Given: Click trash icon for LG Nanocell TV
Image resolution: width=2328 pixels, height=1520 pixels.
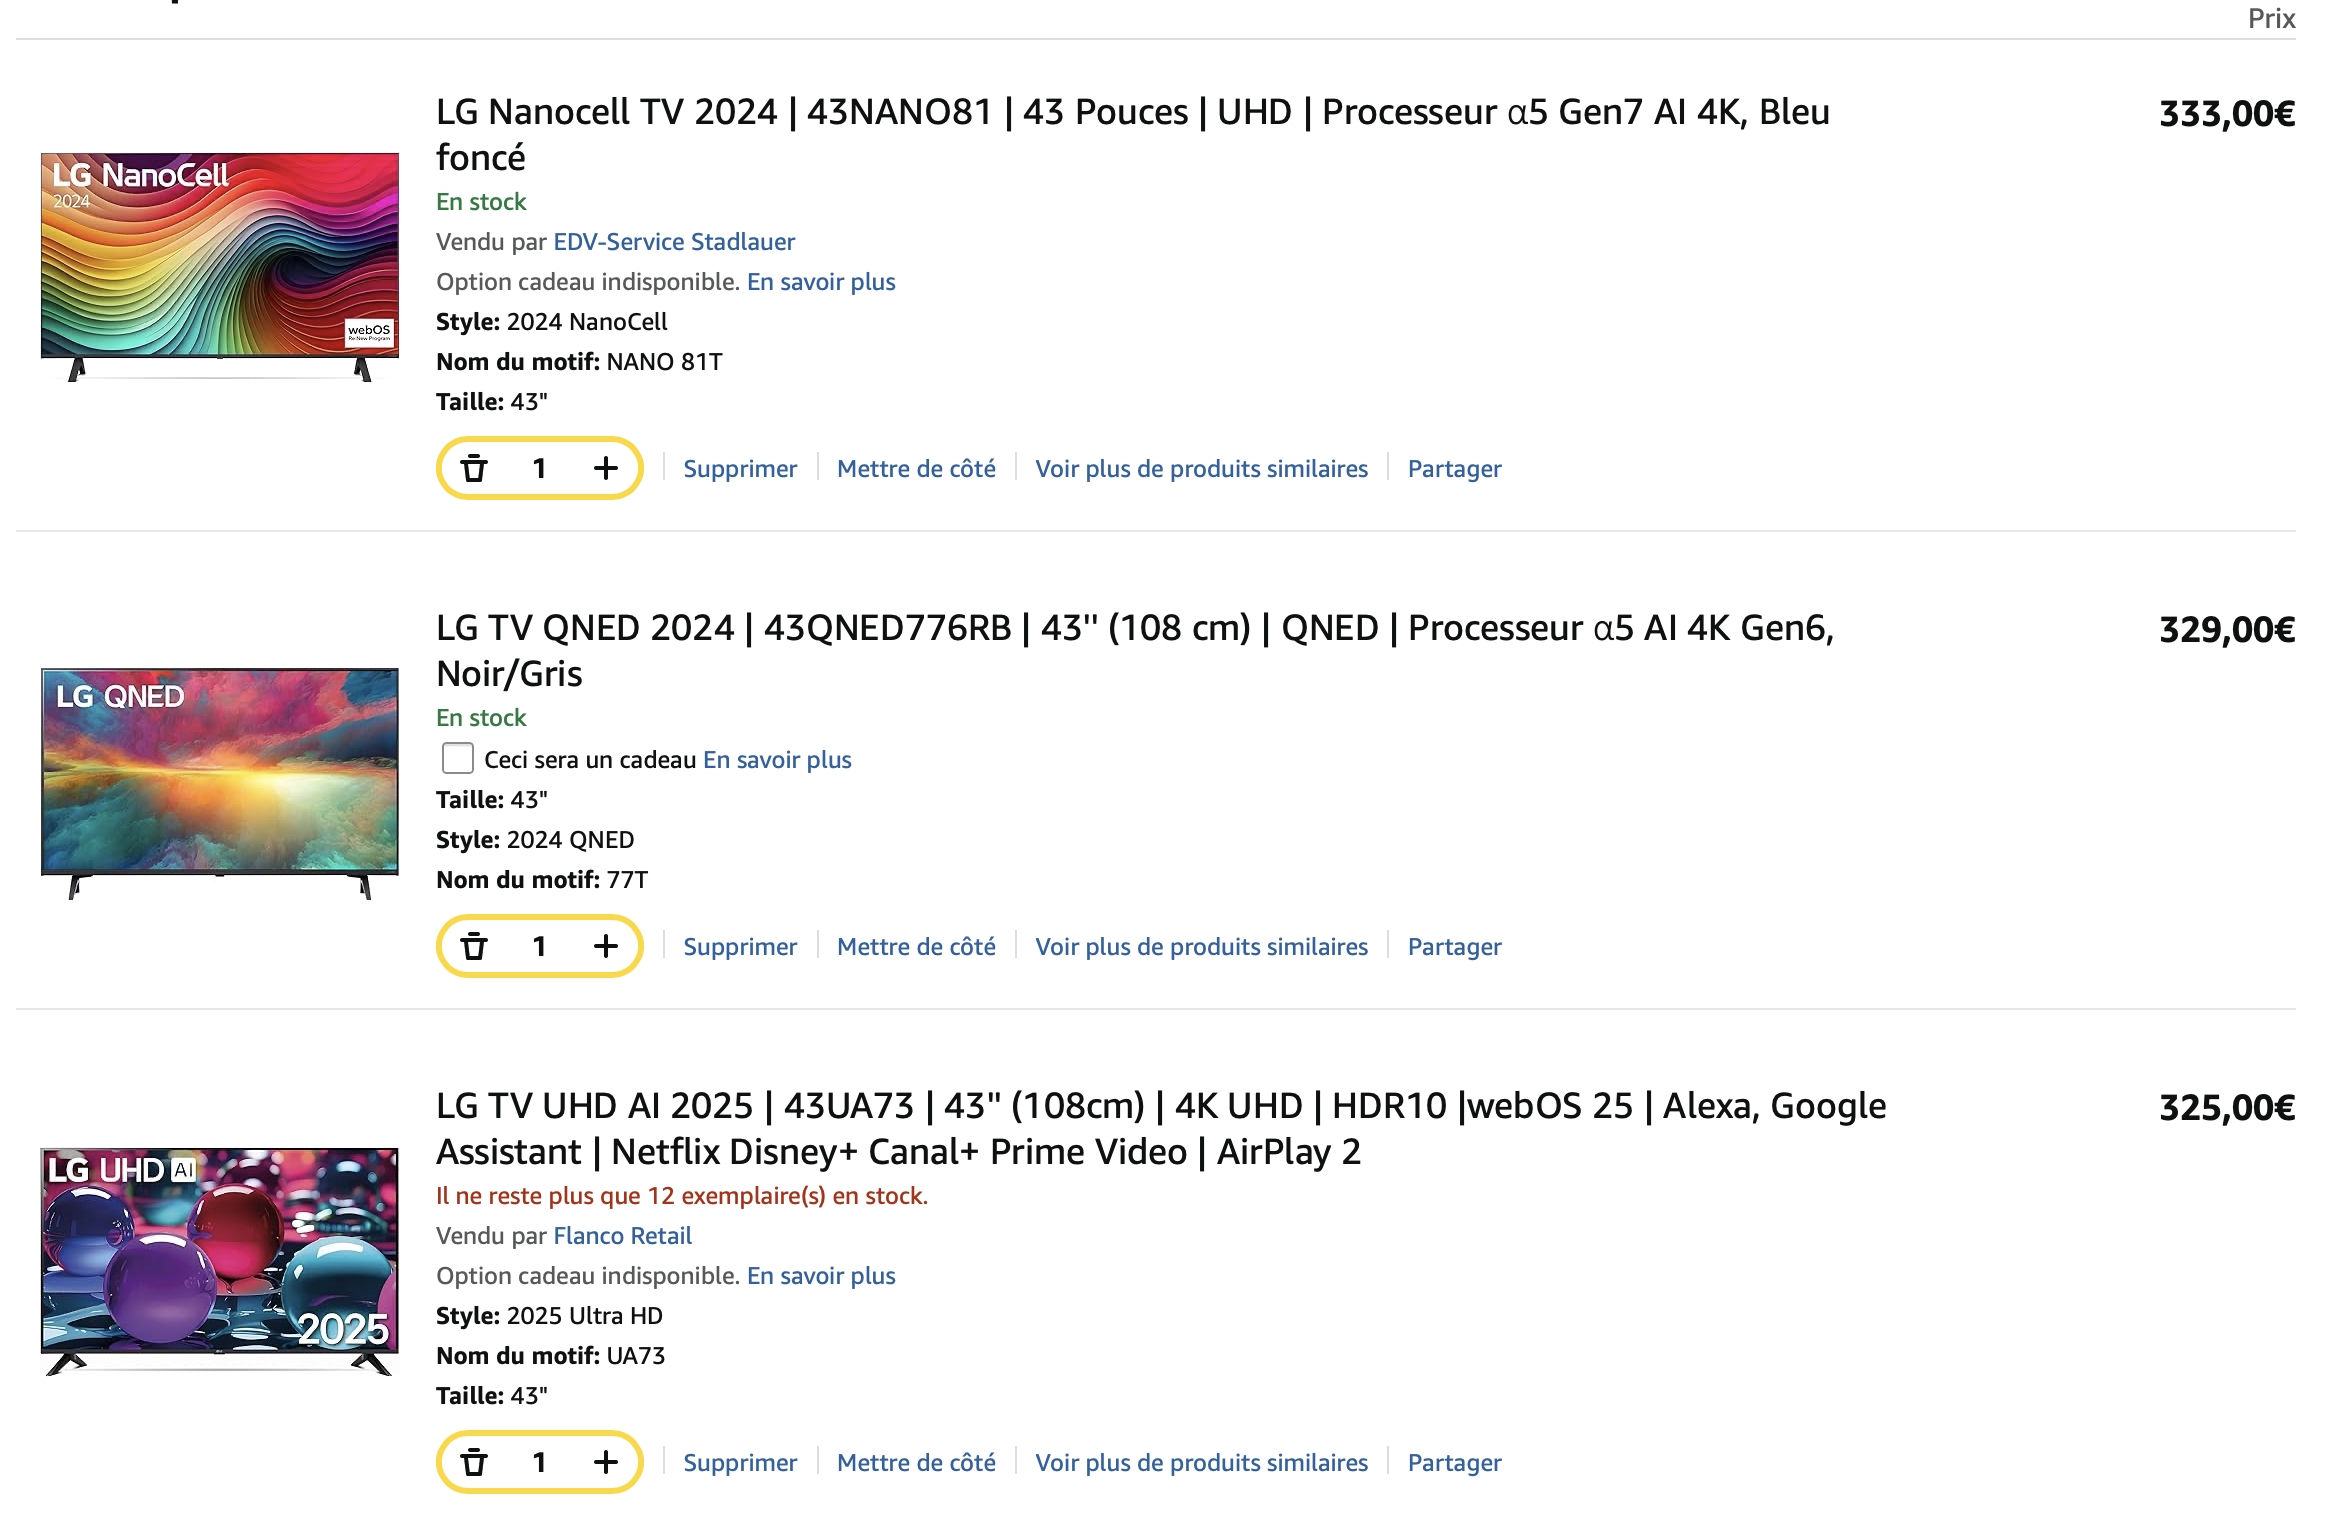Looking at the screenshot, I should (x=474, y=468).
